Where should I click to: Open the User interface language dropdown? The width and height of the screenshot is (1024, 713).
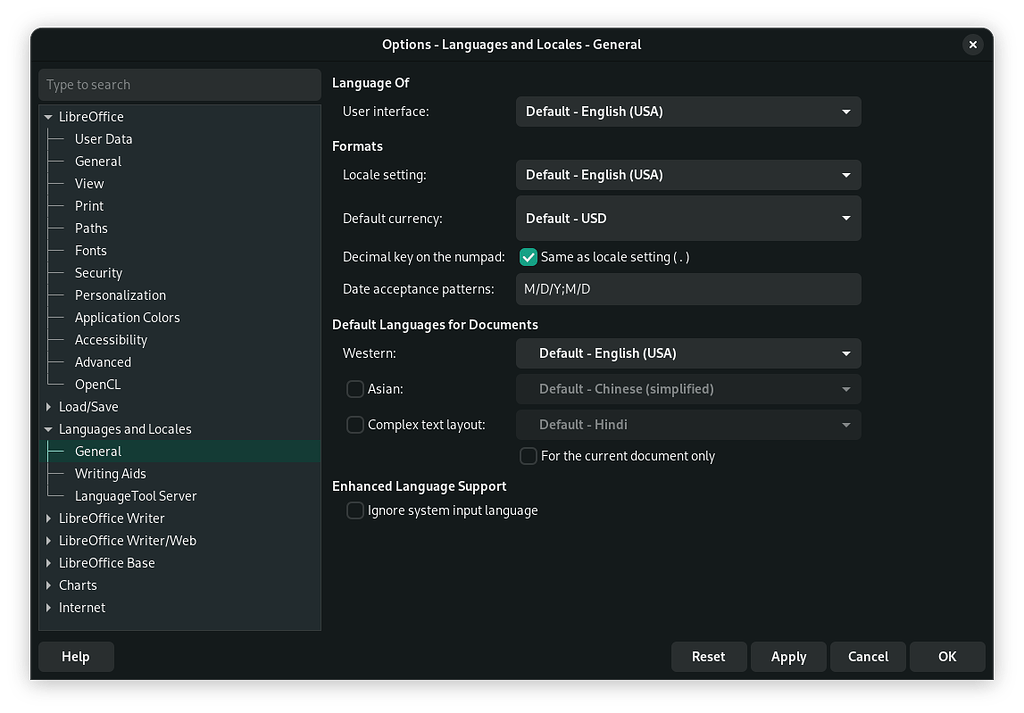point(688,111)
